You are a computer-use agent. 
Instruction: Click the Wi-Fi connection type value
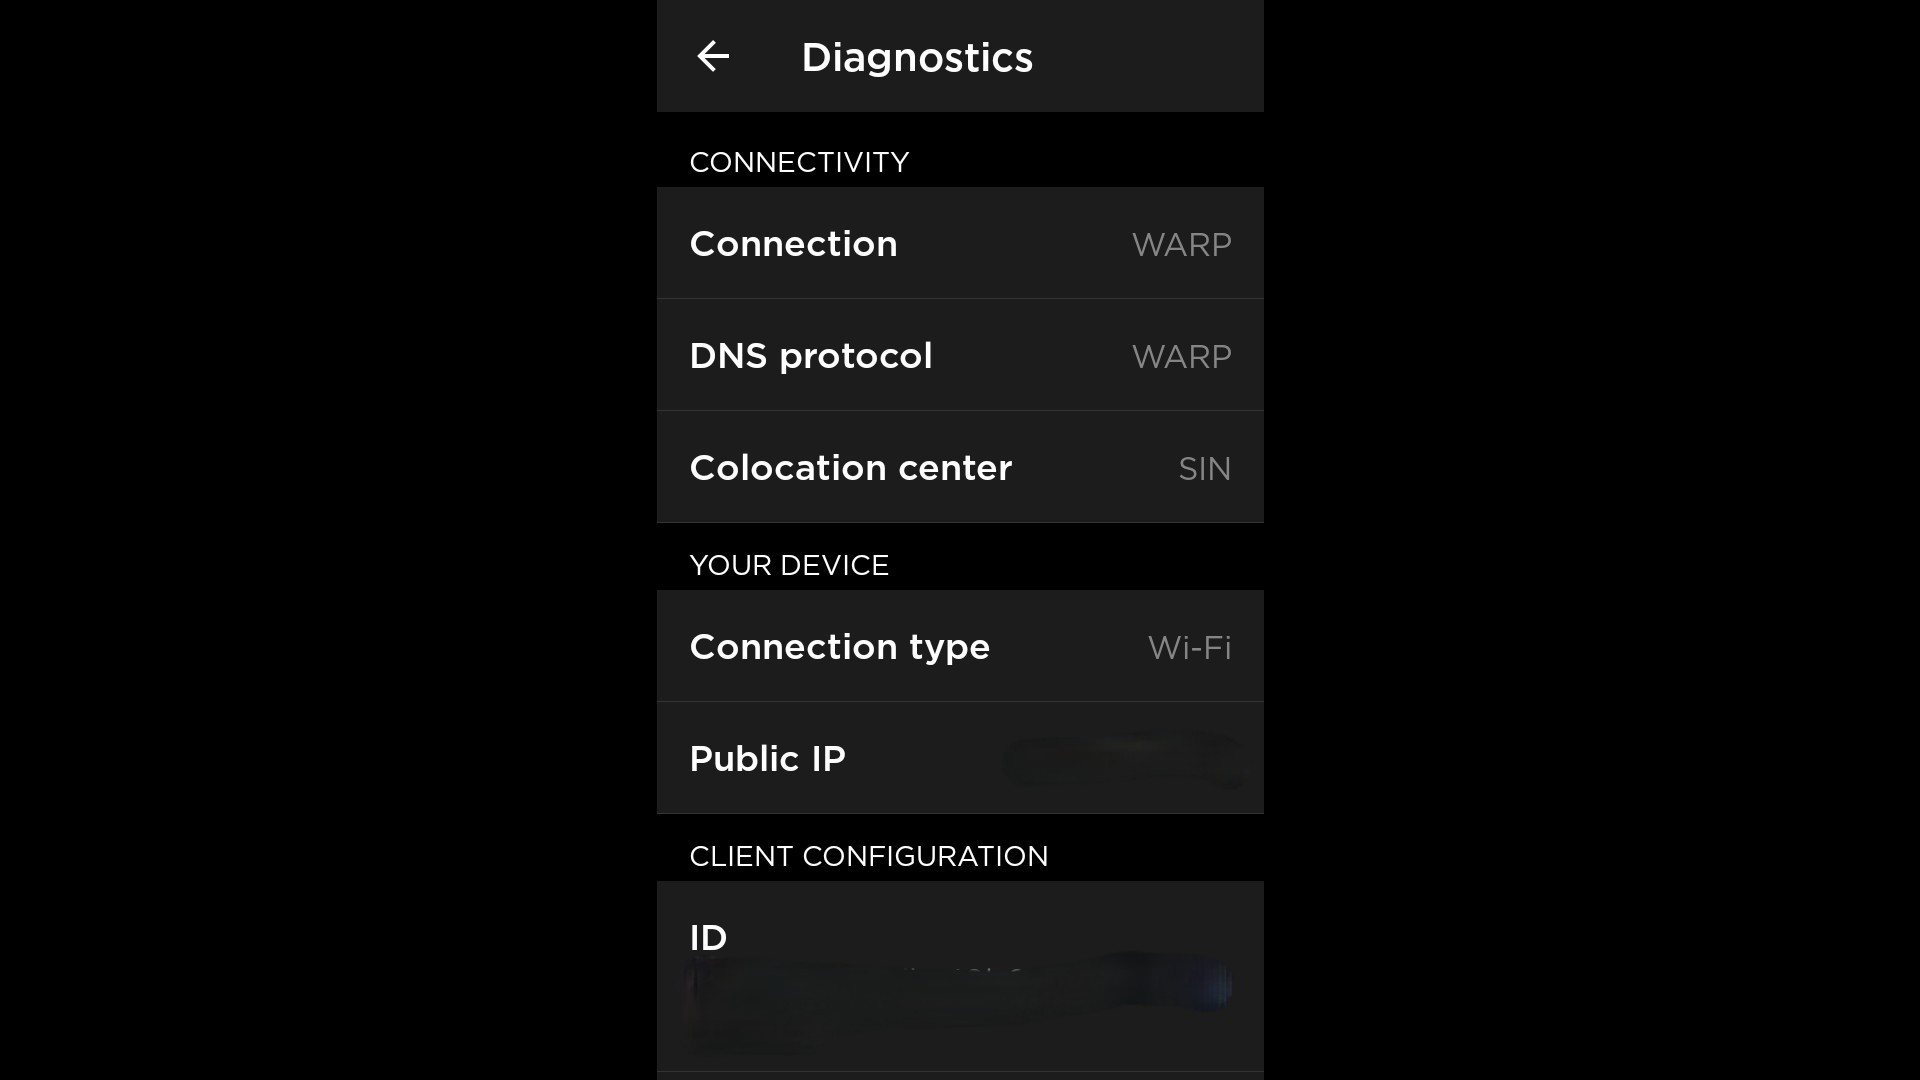(1189, 648)
